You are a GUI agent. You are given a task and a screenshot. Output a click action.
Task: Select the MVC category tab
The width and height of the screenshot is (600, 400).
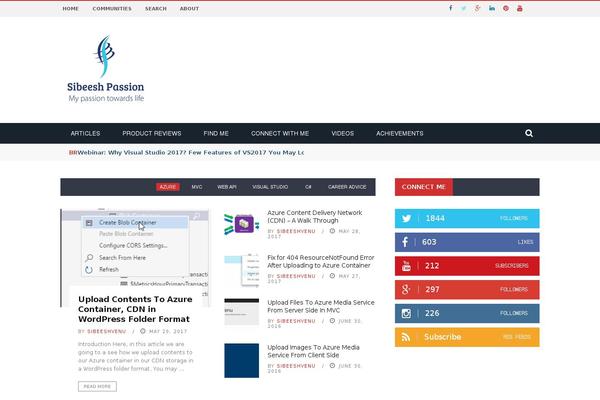pyautogui.click(x=197, y=187)
